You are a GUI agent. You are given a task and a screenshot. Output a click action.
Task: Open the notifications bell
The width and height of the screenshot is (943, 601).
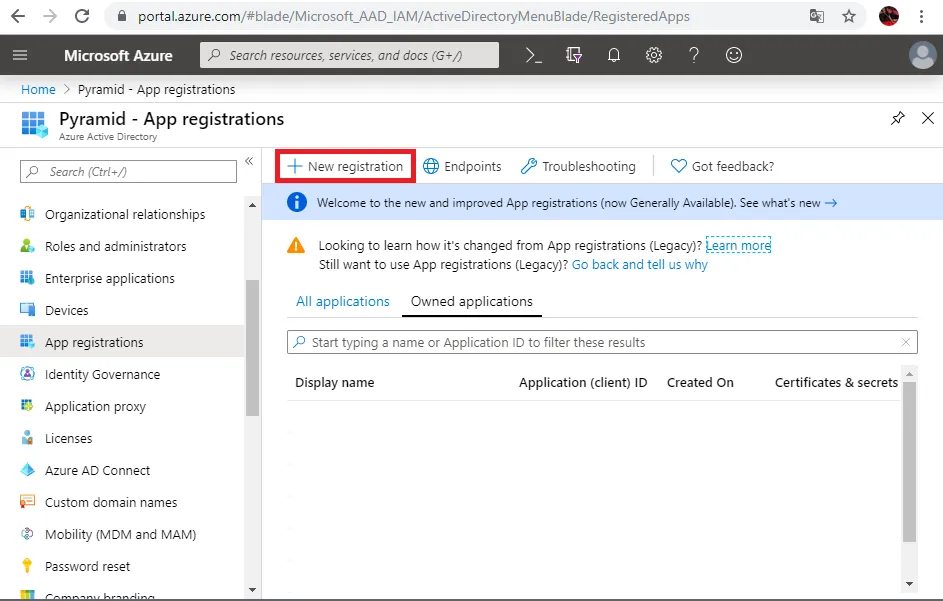[x=613, y=55]
